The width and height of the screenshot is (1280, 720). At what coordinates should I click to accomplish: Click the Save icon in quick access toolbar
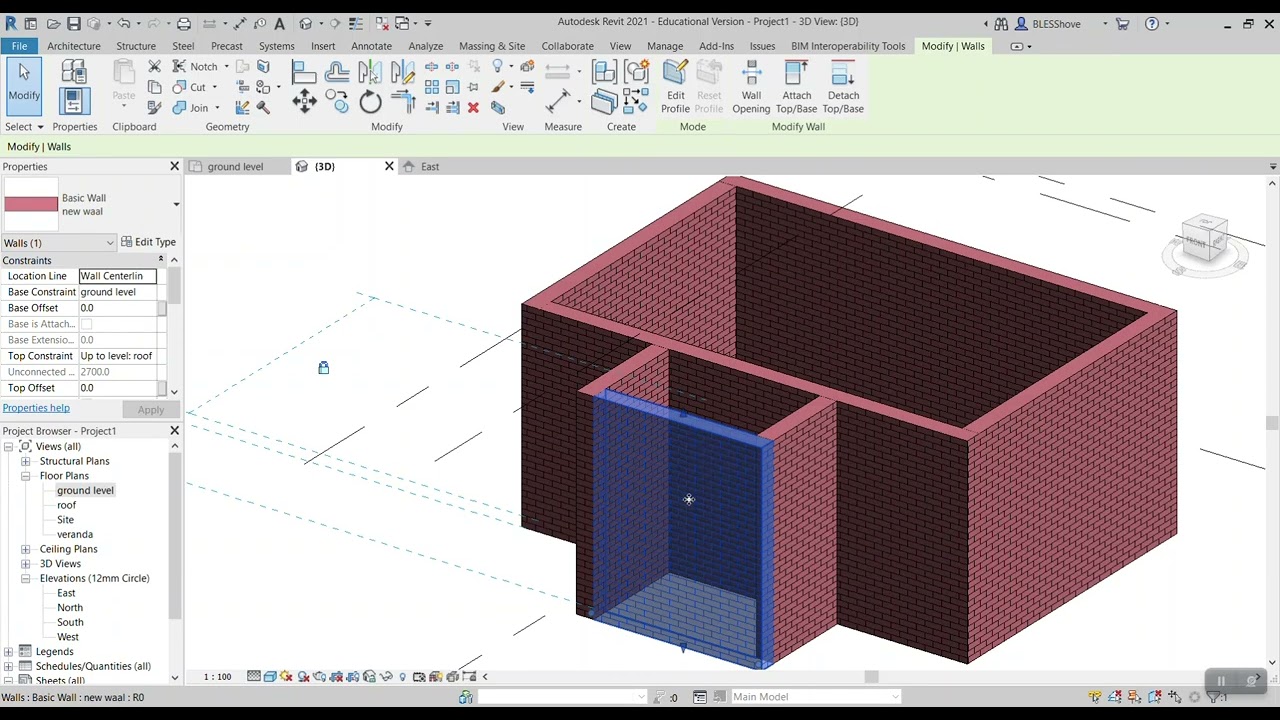[74, 23]
